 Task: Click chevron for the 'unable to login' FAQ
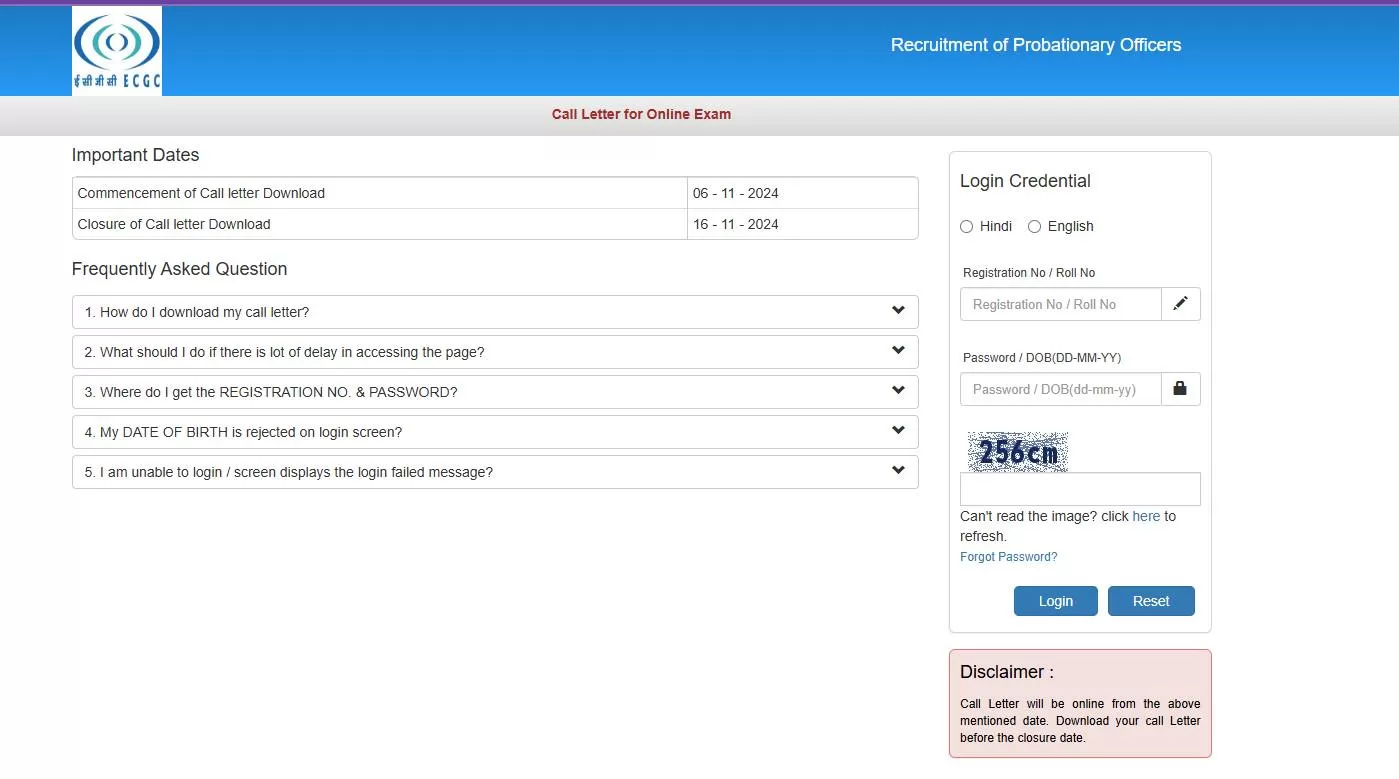click(x=898, y=471)
